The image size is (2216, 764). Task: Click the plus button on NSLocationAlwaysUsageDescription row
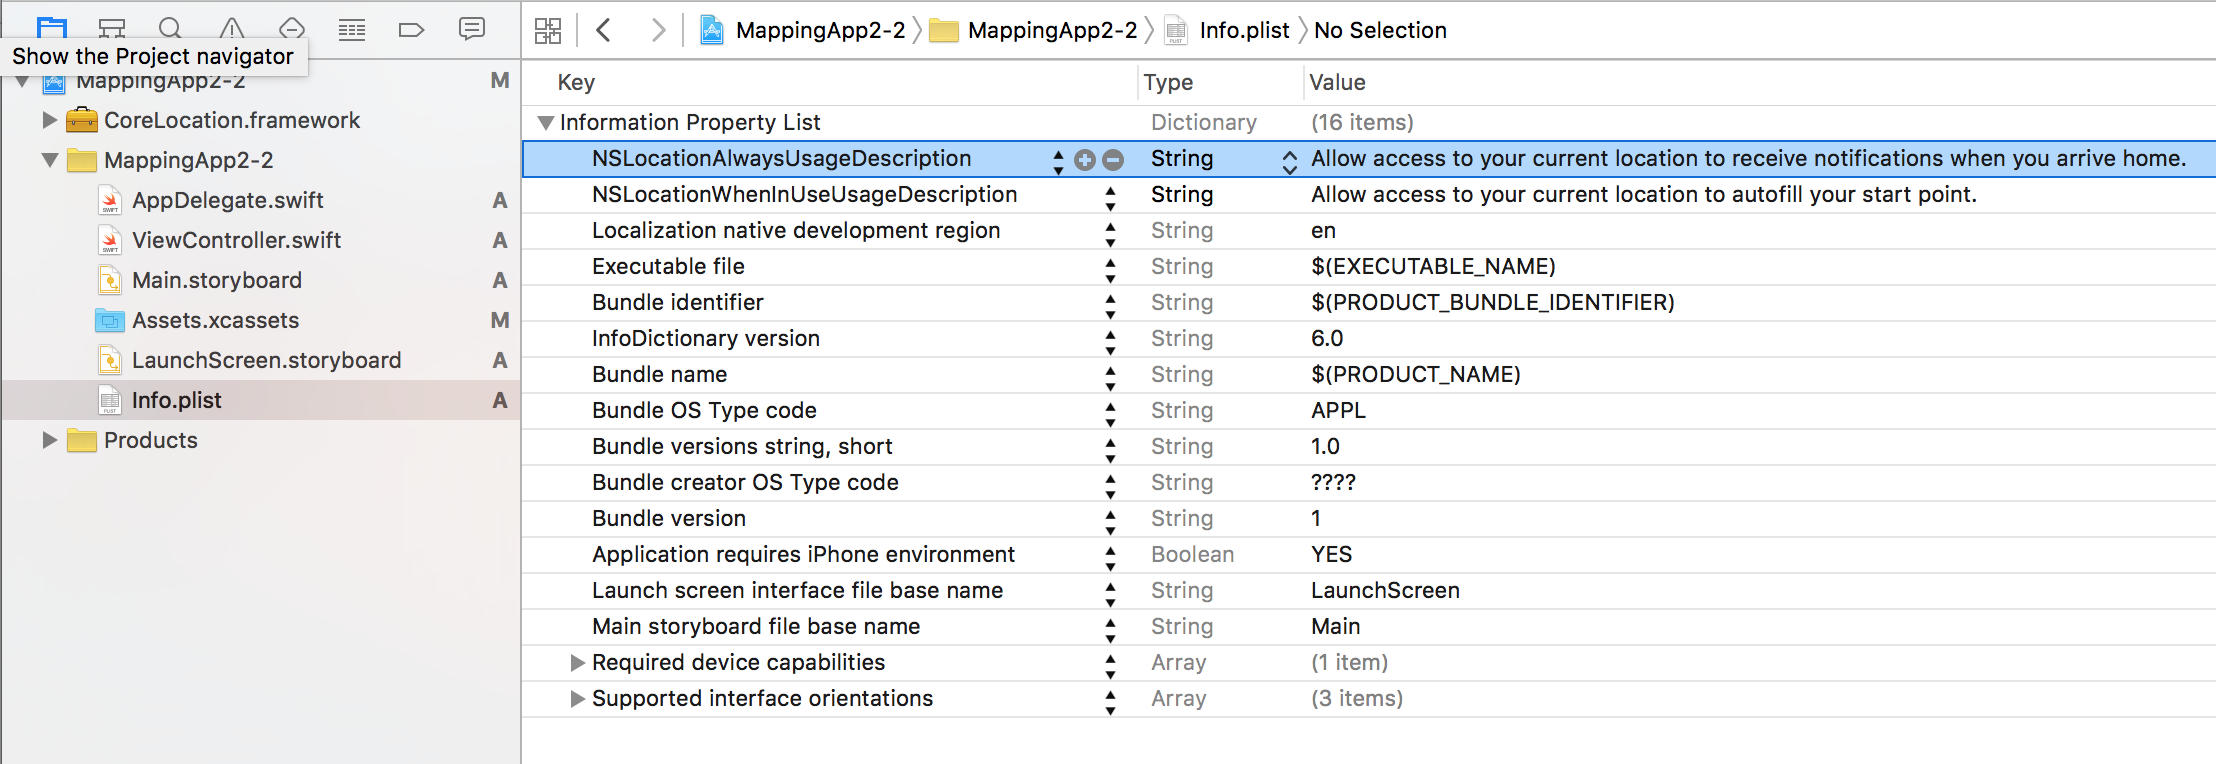(1085, 160)
